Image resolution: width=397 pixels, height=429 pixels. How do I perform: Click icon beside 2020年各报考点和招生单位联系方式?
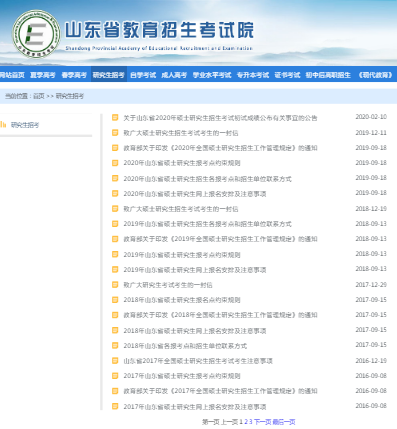click(115, 178)
